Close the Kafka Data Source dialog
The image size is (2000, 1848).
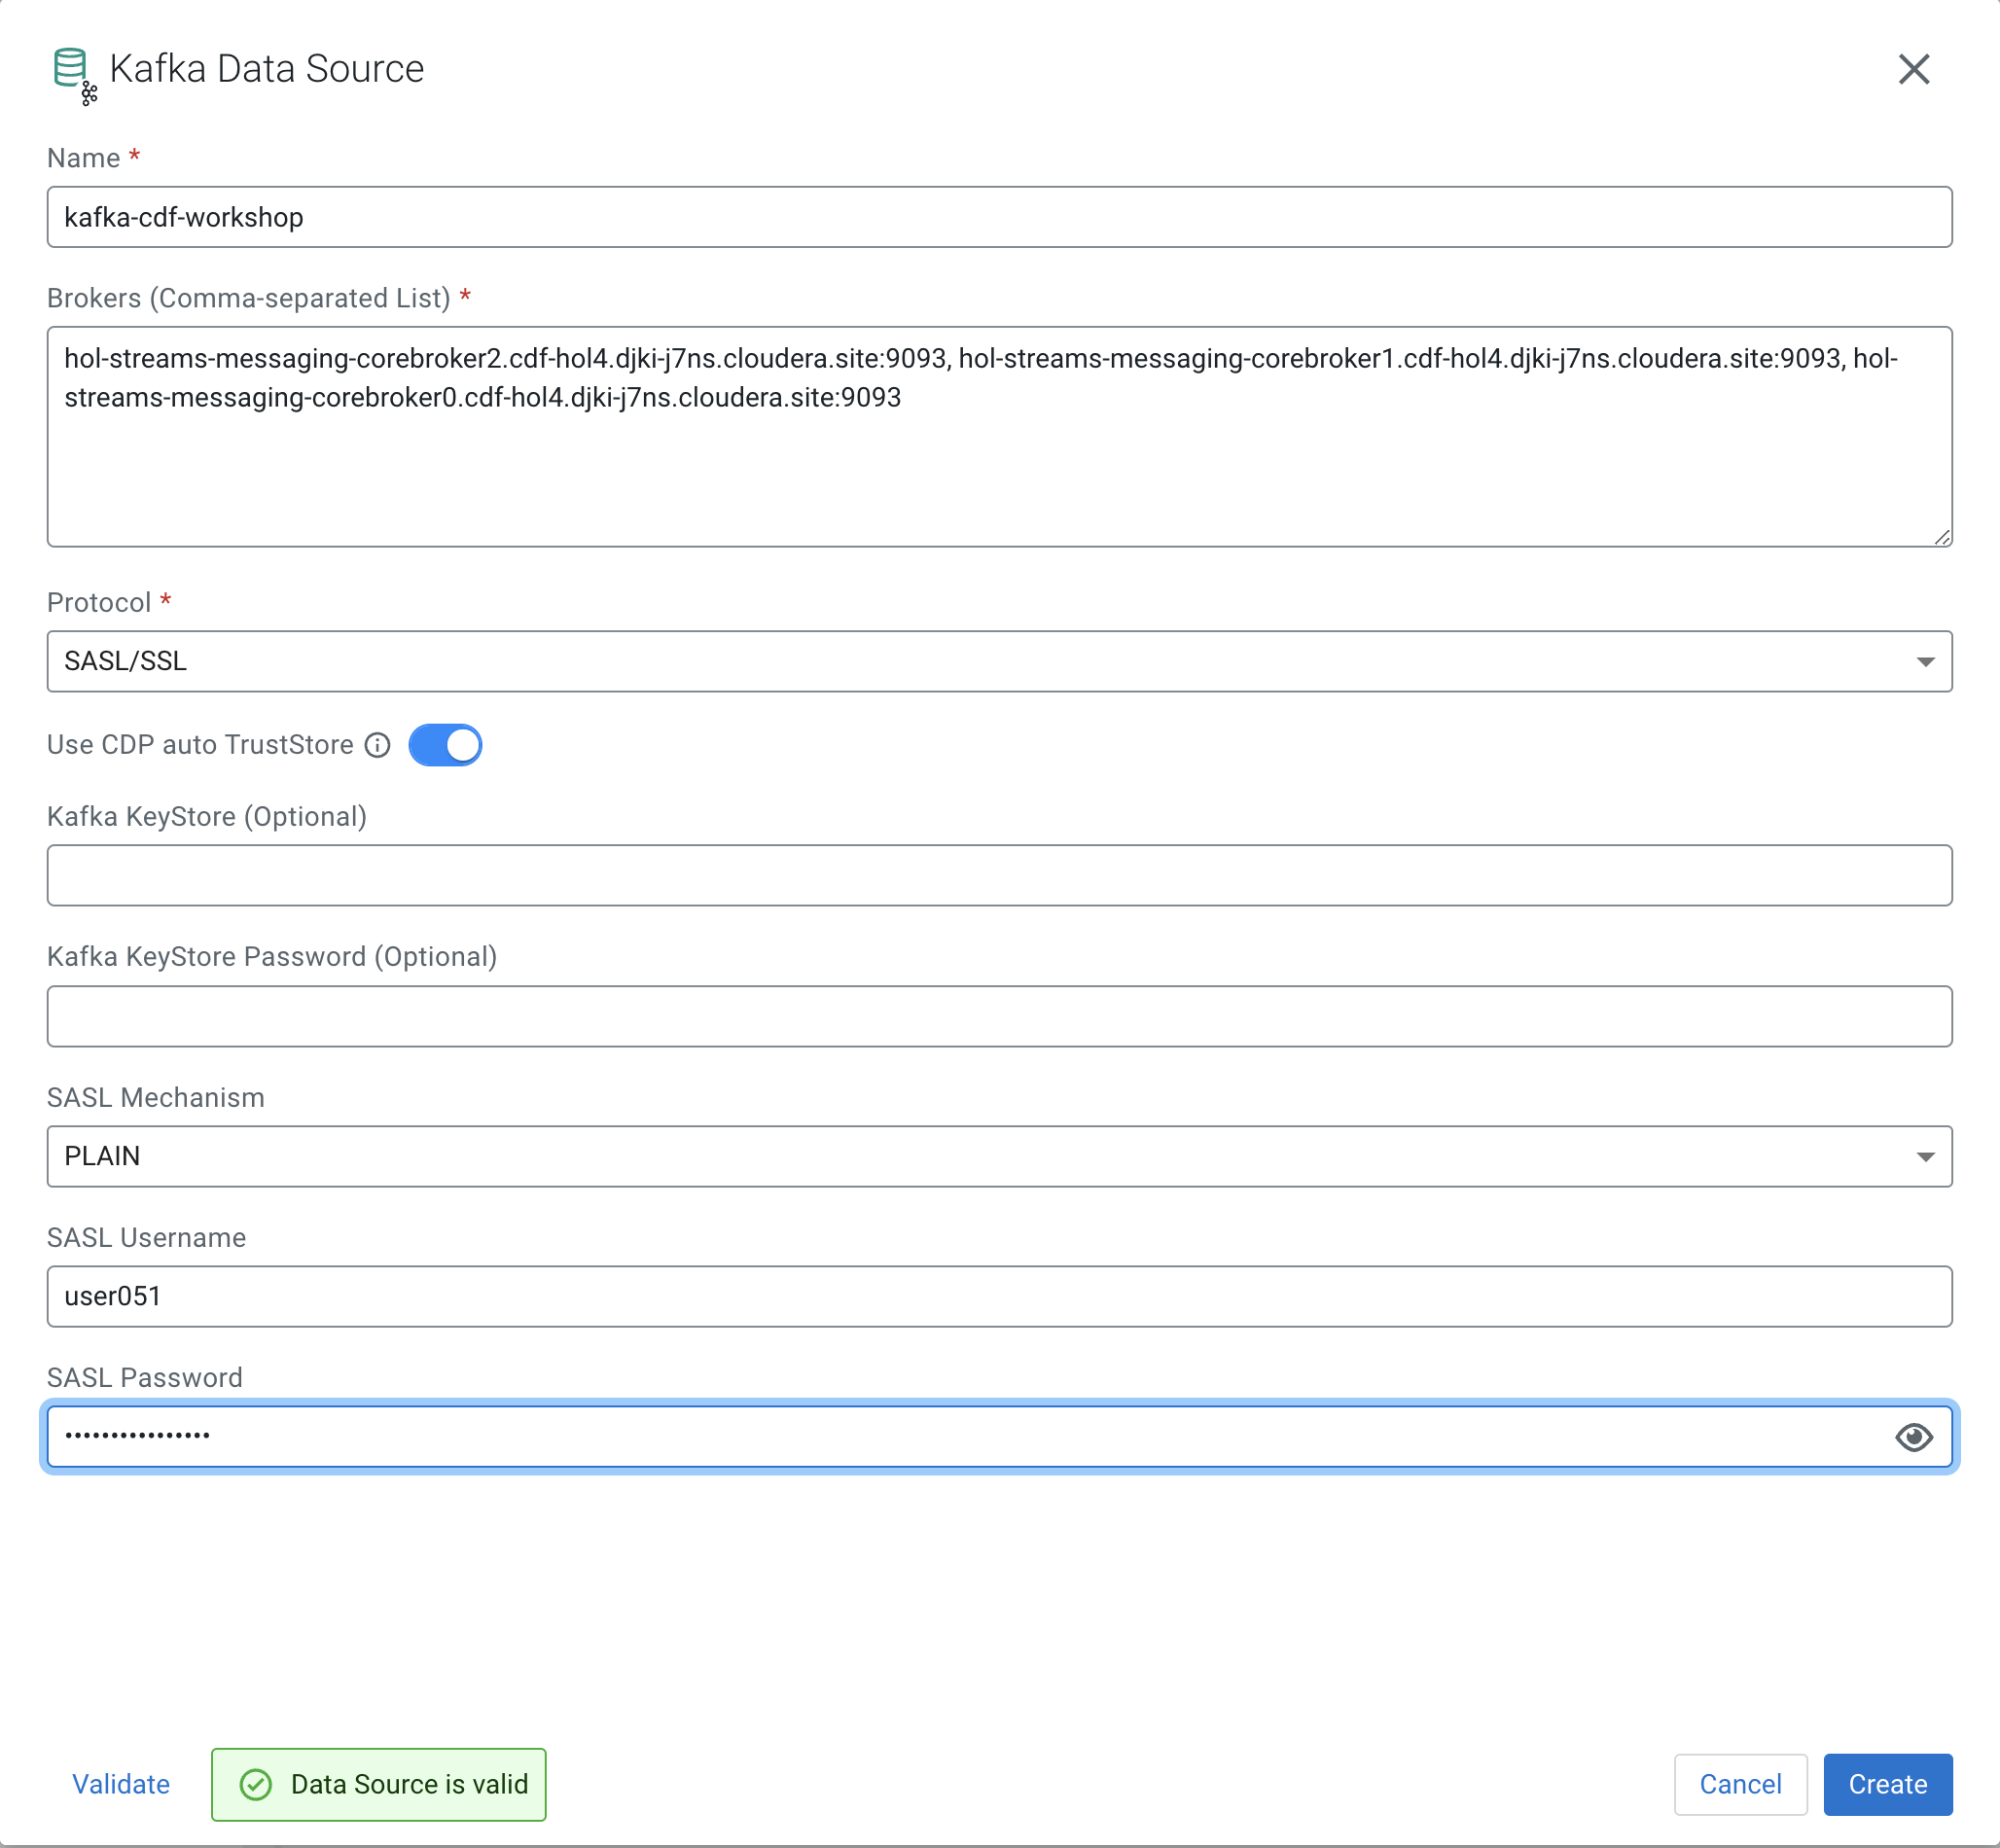click(x=1913, y=69)
